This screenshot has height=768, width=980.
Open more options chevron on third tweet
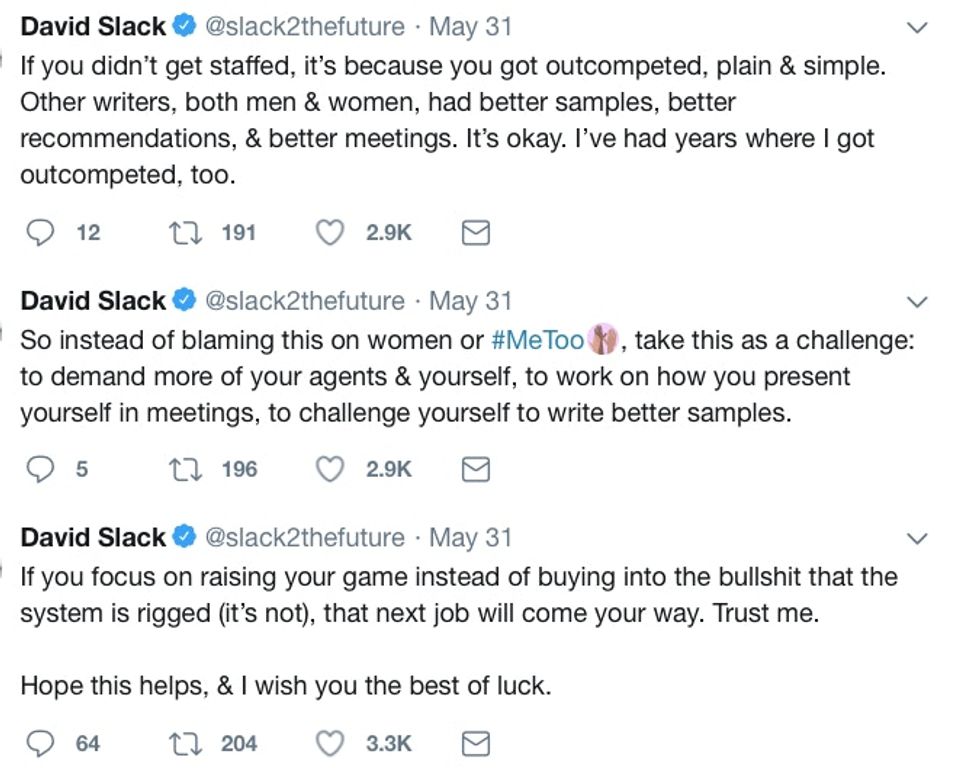tap(916, 539)
